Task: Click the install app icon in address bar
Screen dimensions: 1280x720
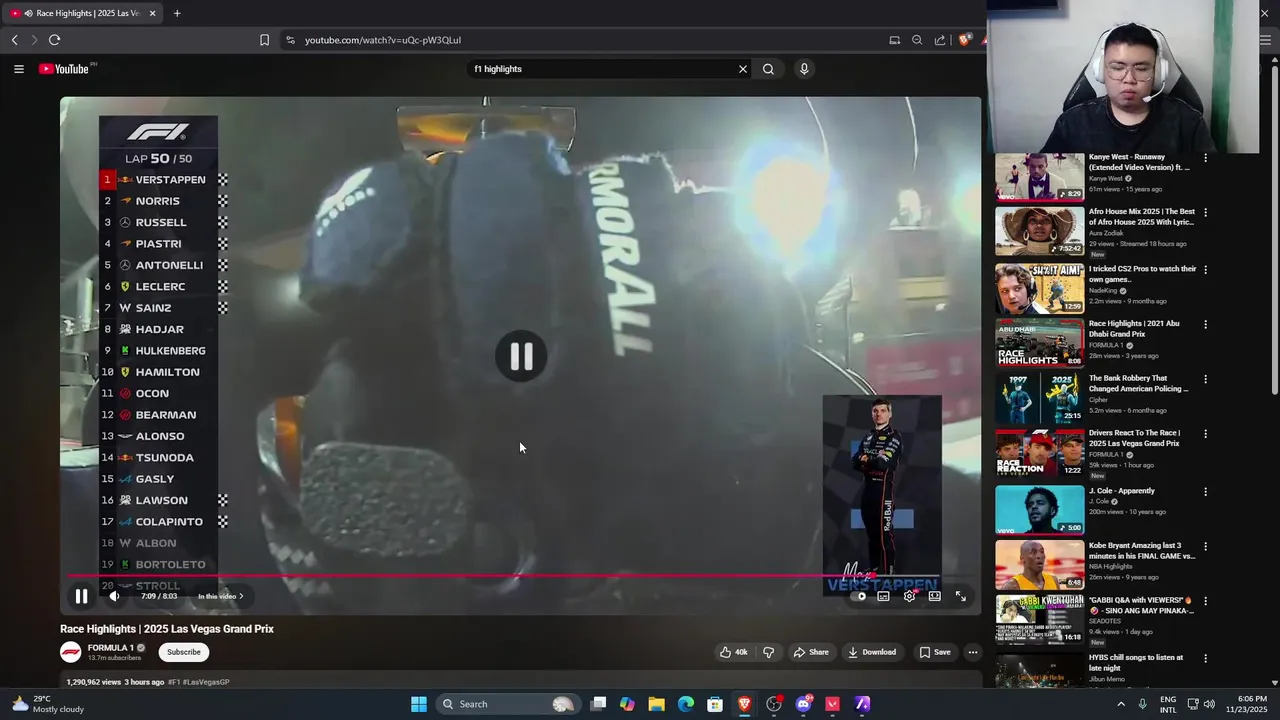Action: [895, 40]
